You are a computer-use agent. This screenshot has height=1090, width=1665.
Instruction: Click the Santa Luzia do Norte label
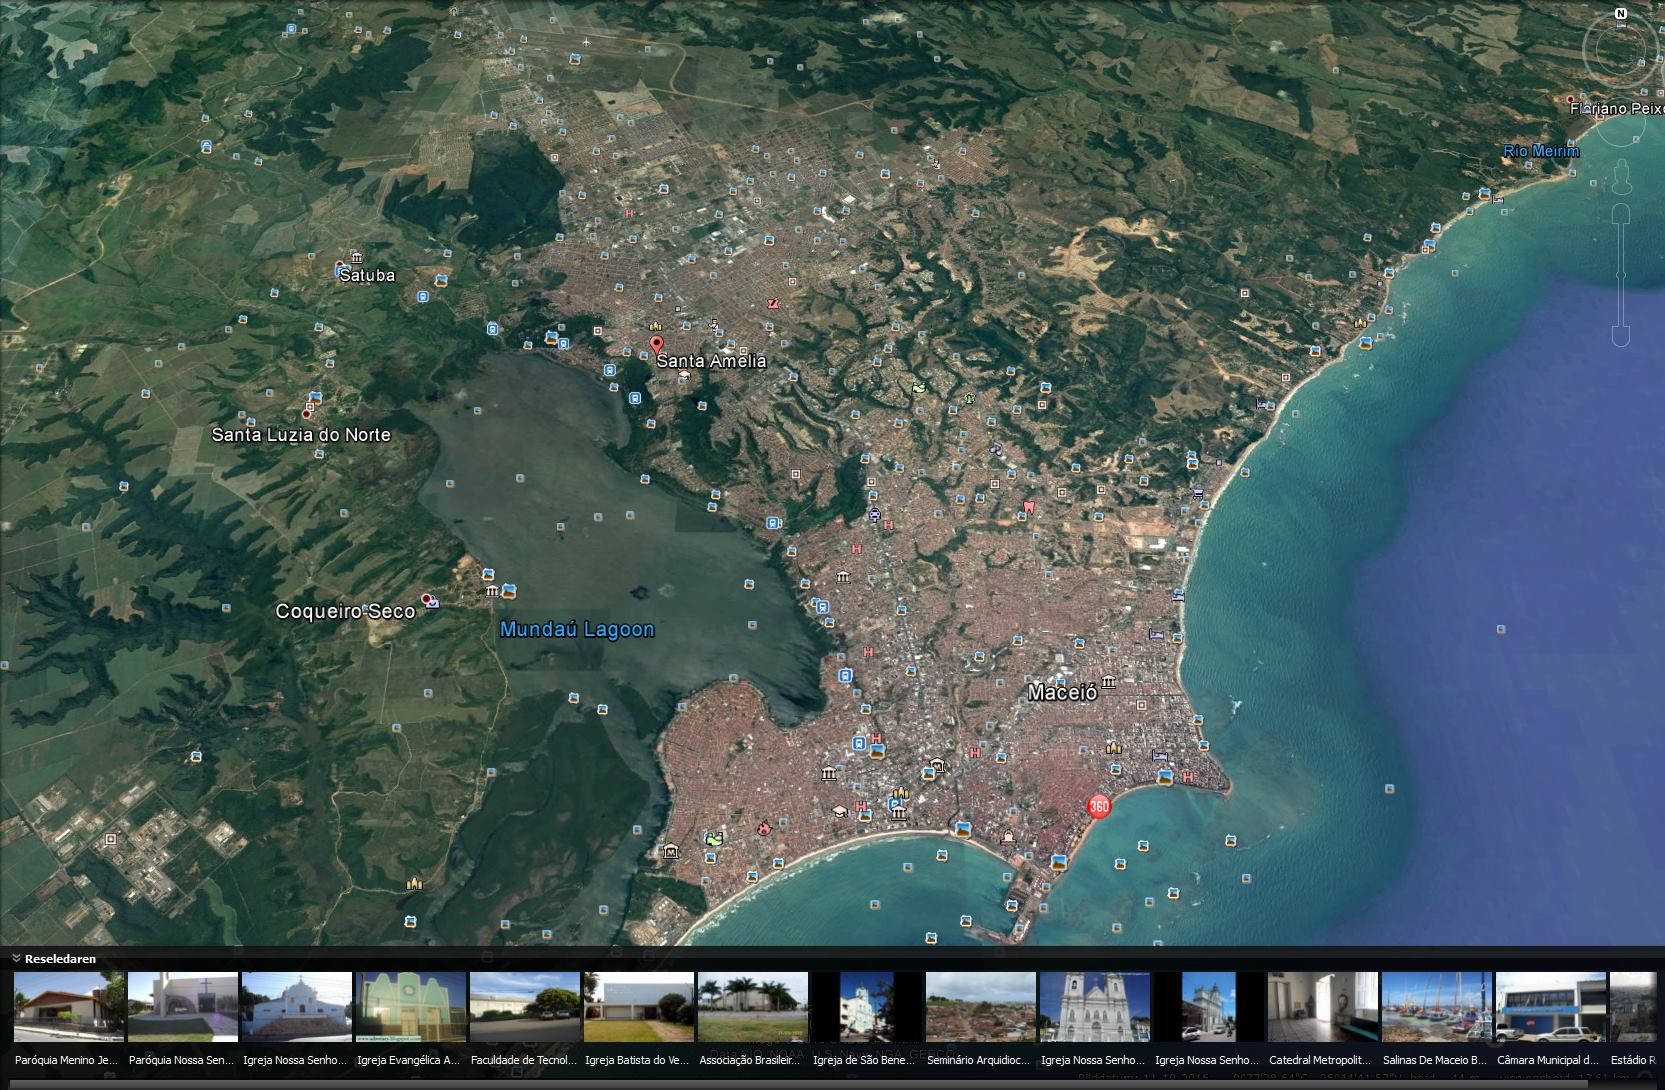(301, 435)
